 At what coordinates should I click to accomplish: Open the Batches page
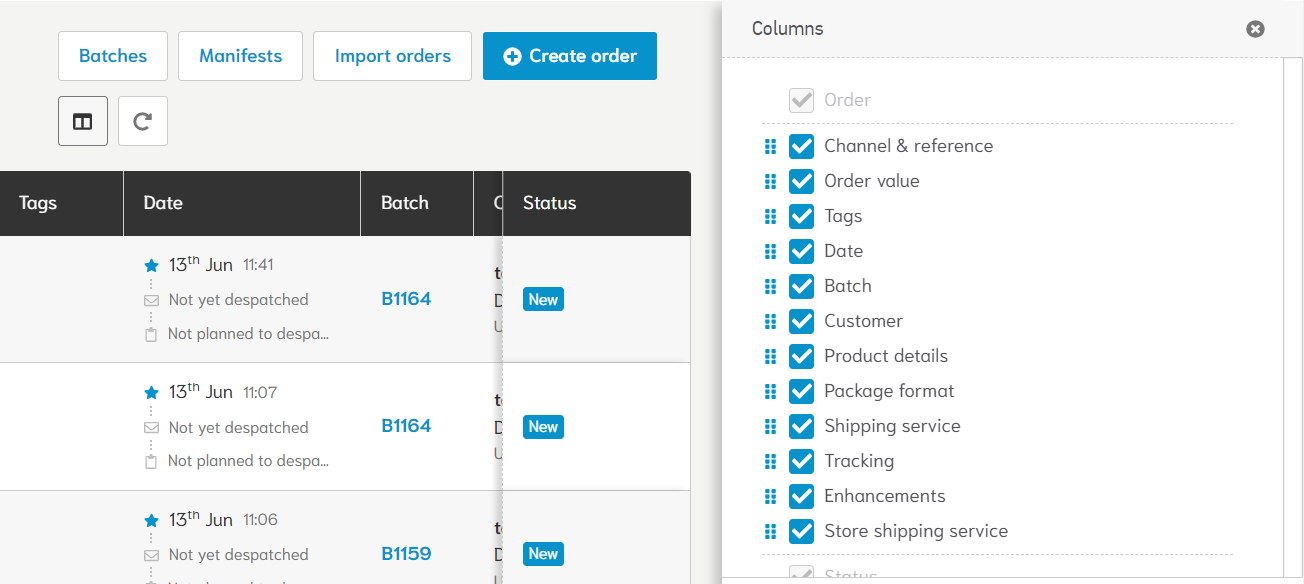(113, 56)
